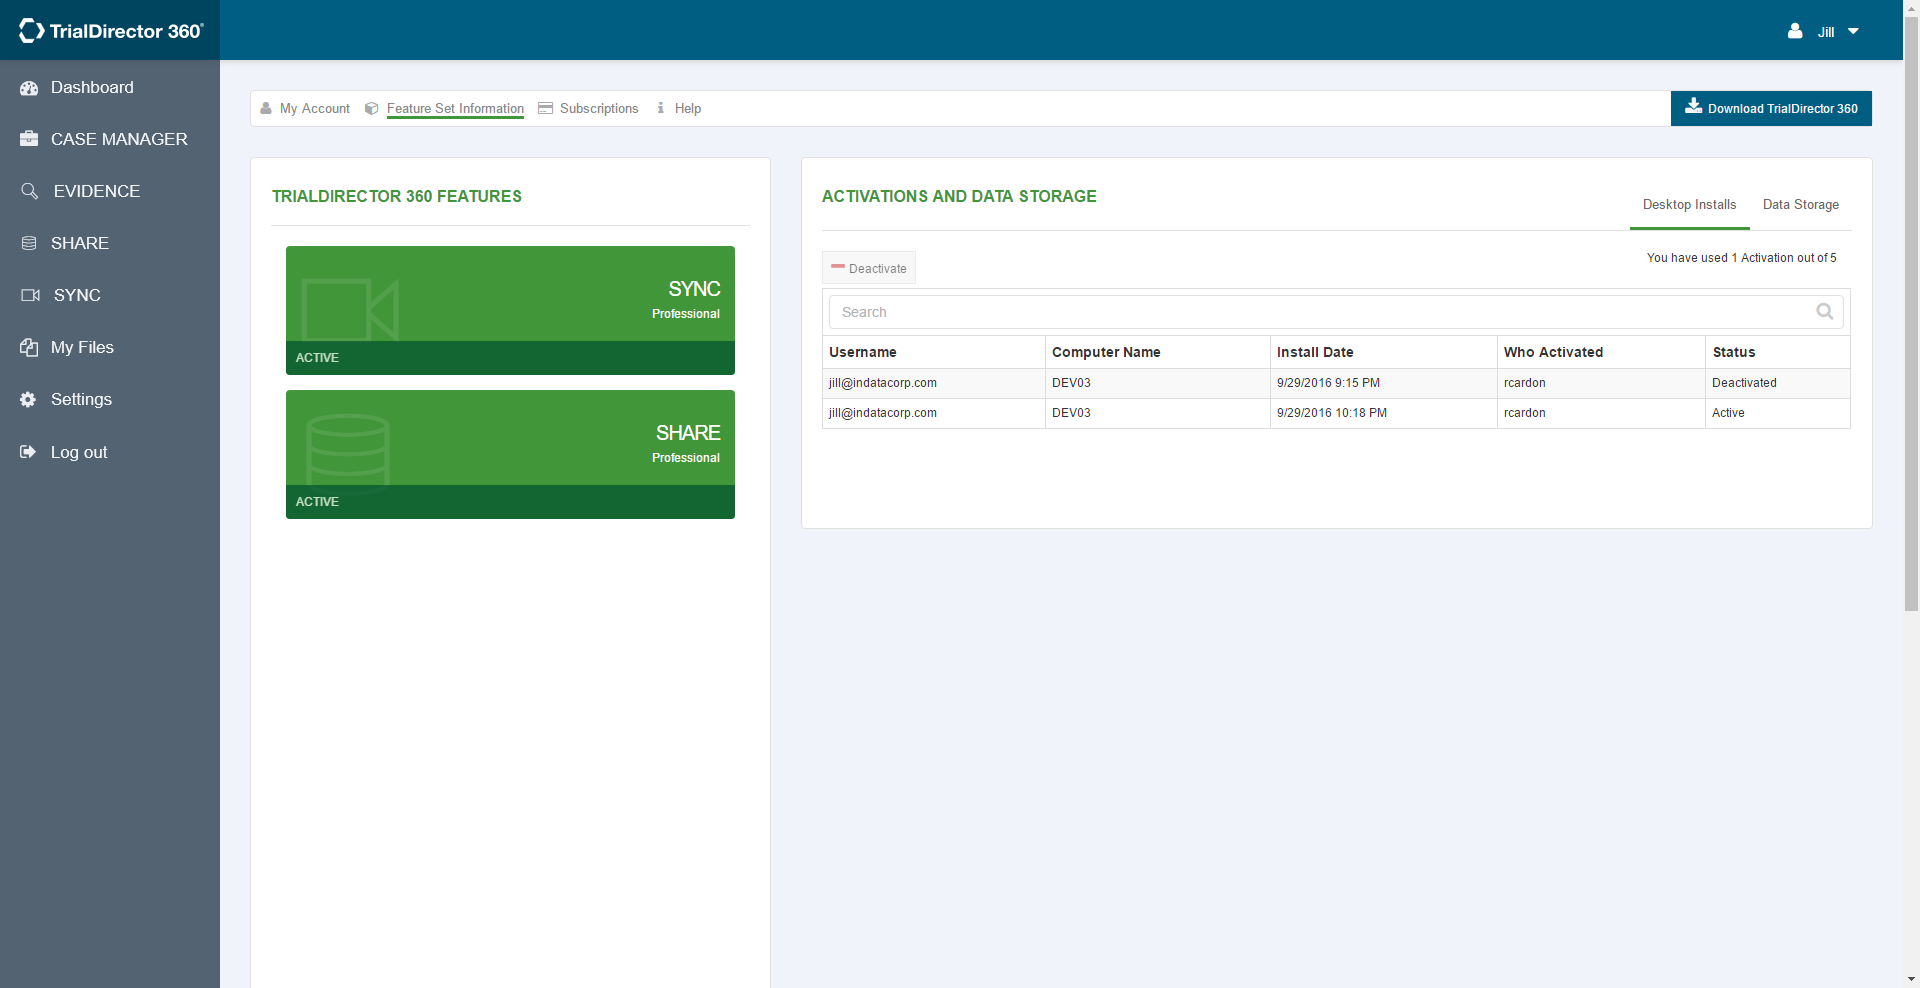The image size is (1920, 988).
Task: Click the My Account person icon
Action: pos(266,108)
